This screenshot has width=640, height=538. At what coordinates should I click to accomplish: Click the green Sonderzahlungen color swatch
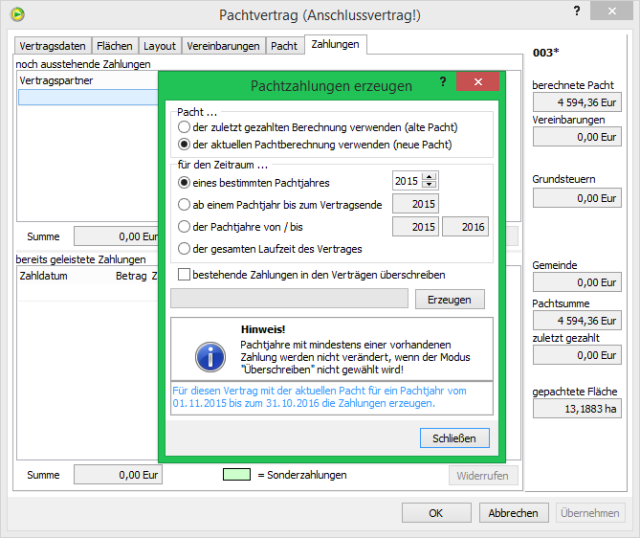point(236,475)
